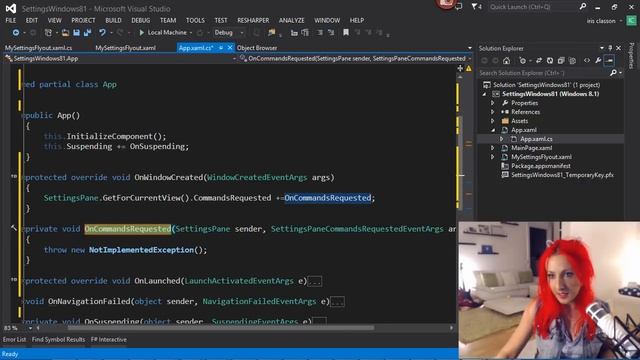
Task: Click the New Project toolbar icon
Action: click(48, 32)
